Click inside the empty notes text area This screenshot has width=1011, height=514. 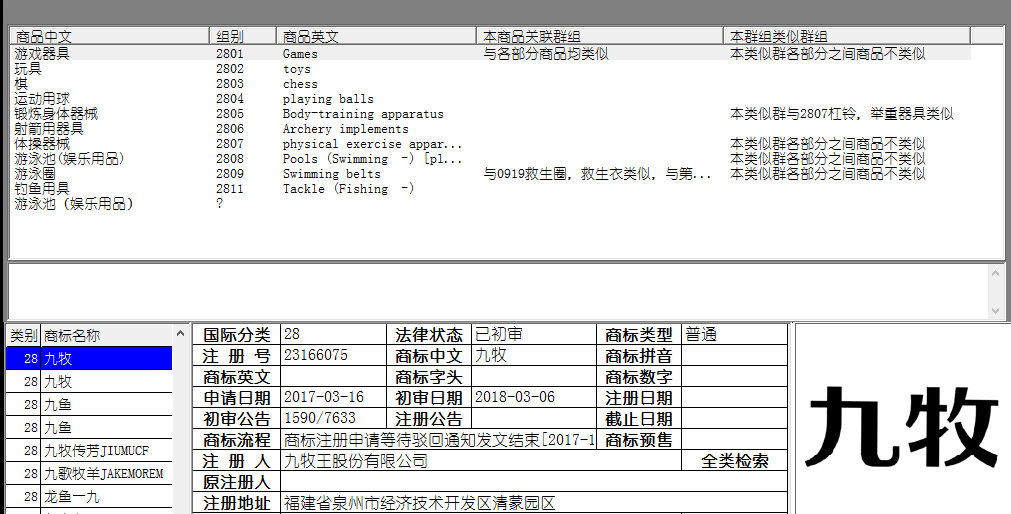498,292
